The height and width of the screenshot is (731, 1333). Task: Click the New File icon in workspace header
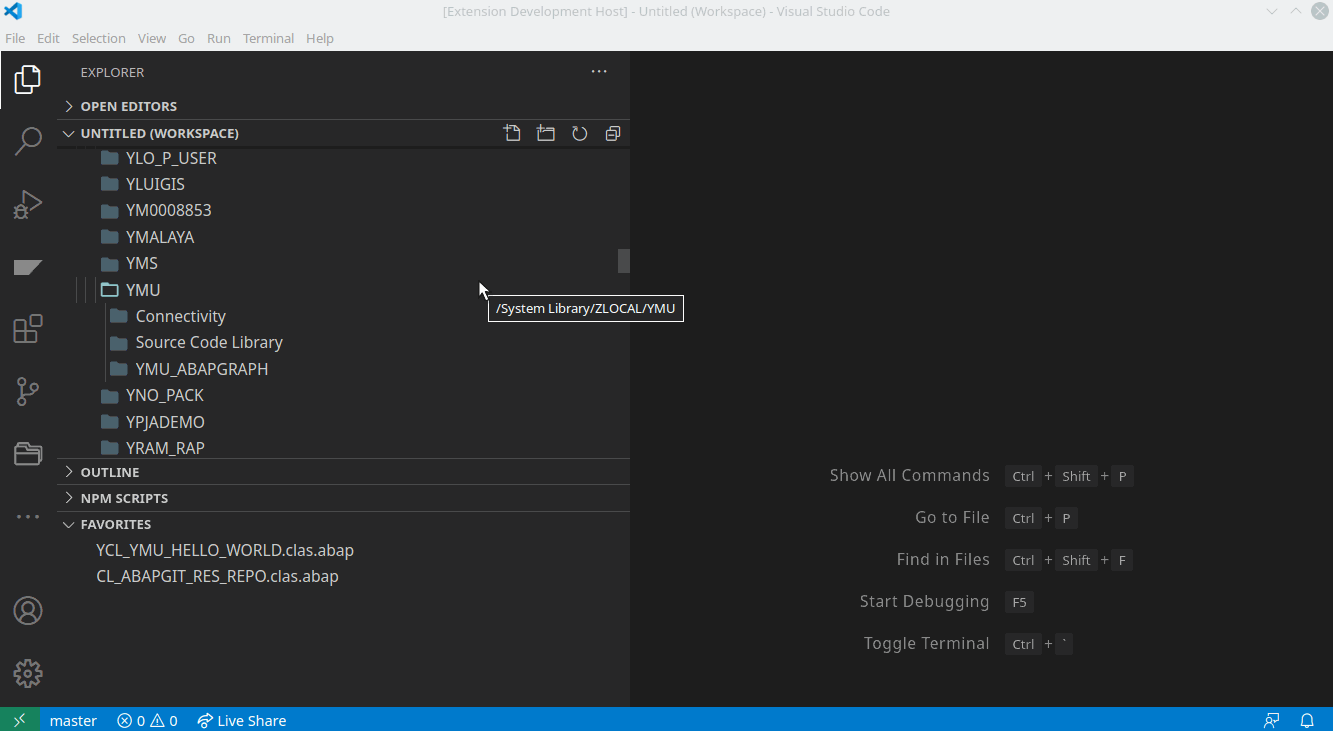tap(512, 133)
